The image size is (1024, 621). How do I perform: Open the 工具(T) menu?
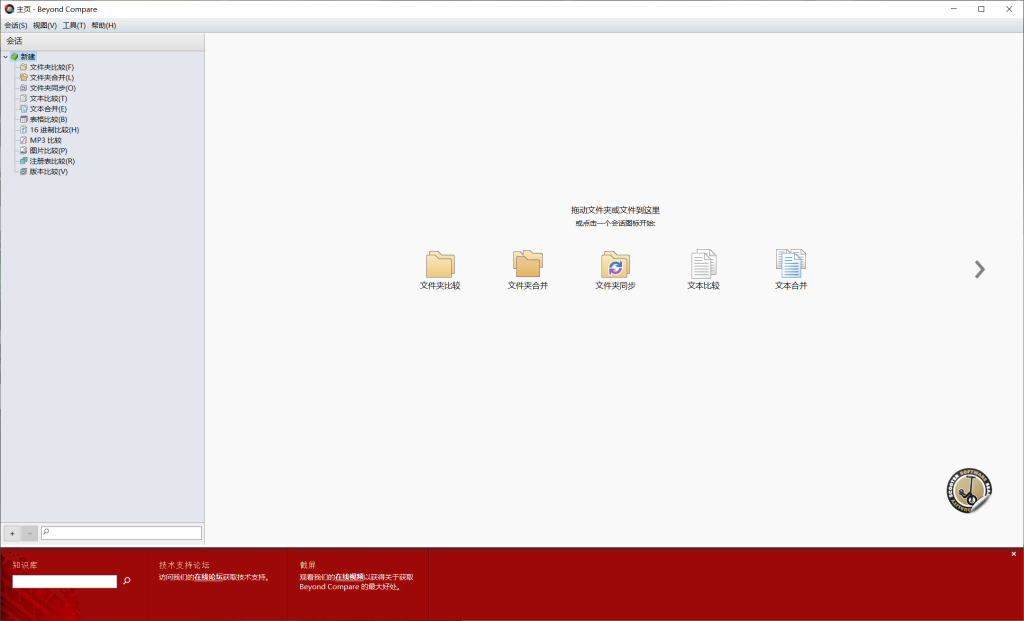(74, 25)
